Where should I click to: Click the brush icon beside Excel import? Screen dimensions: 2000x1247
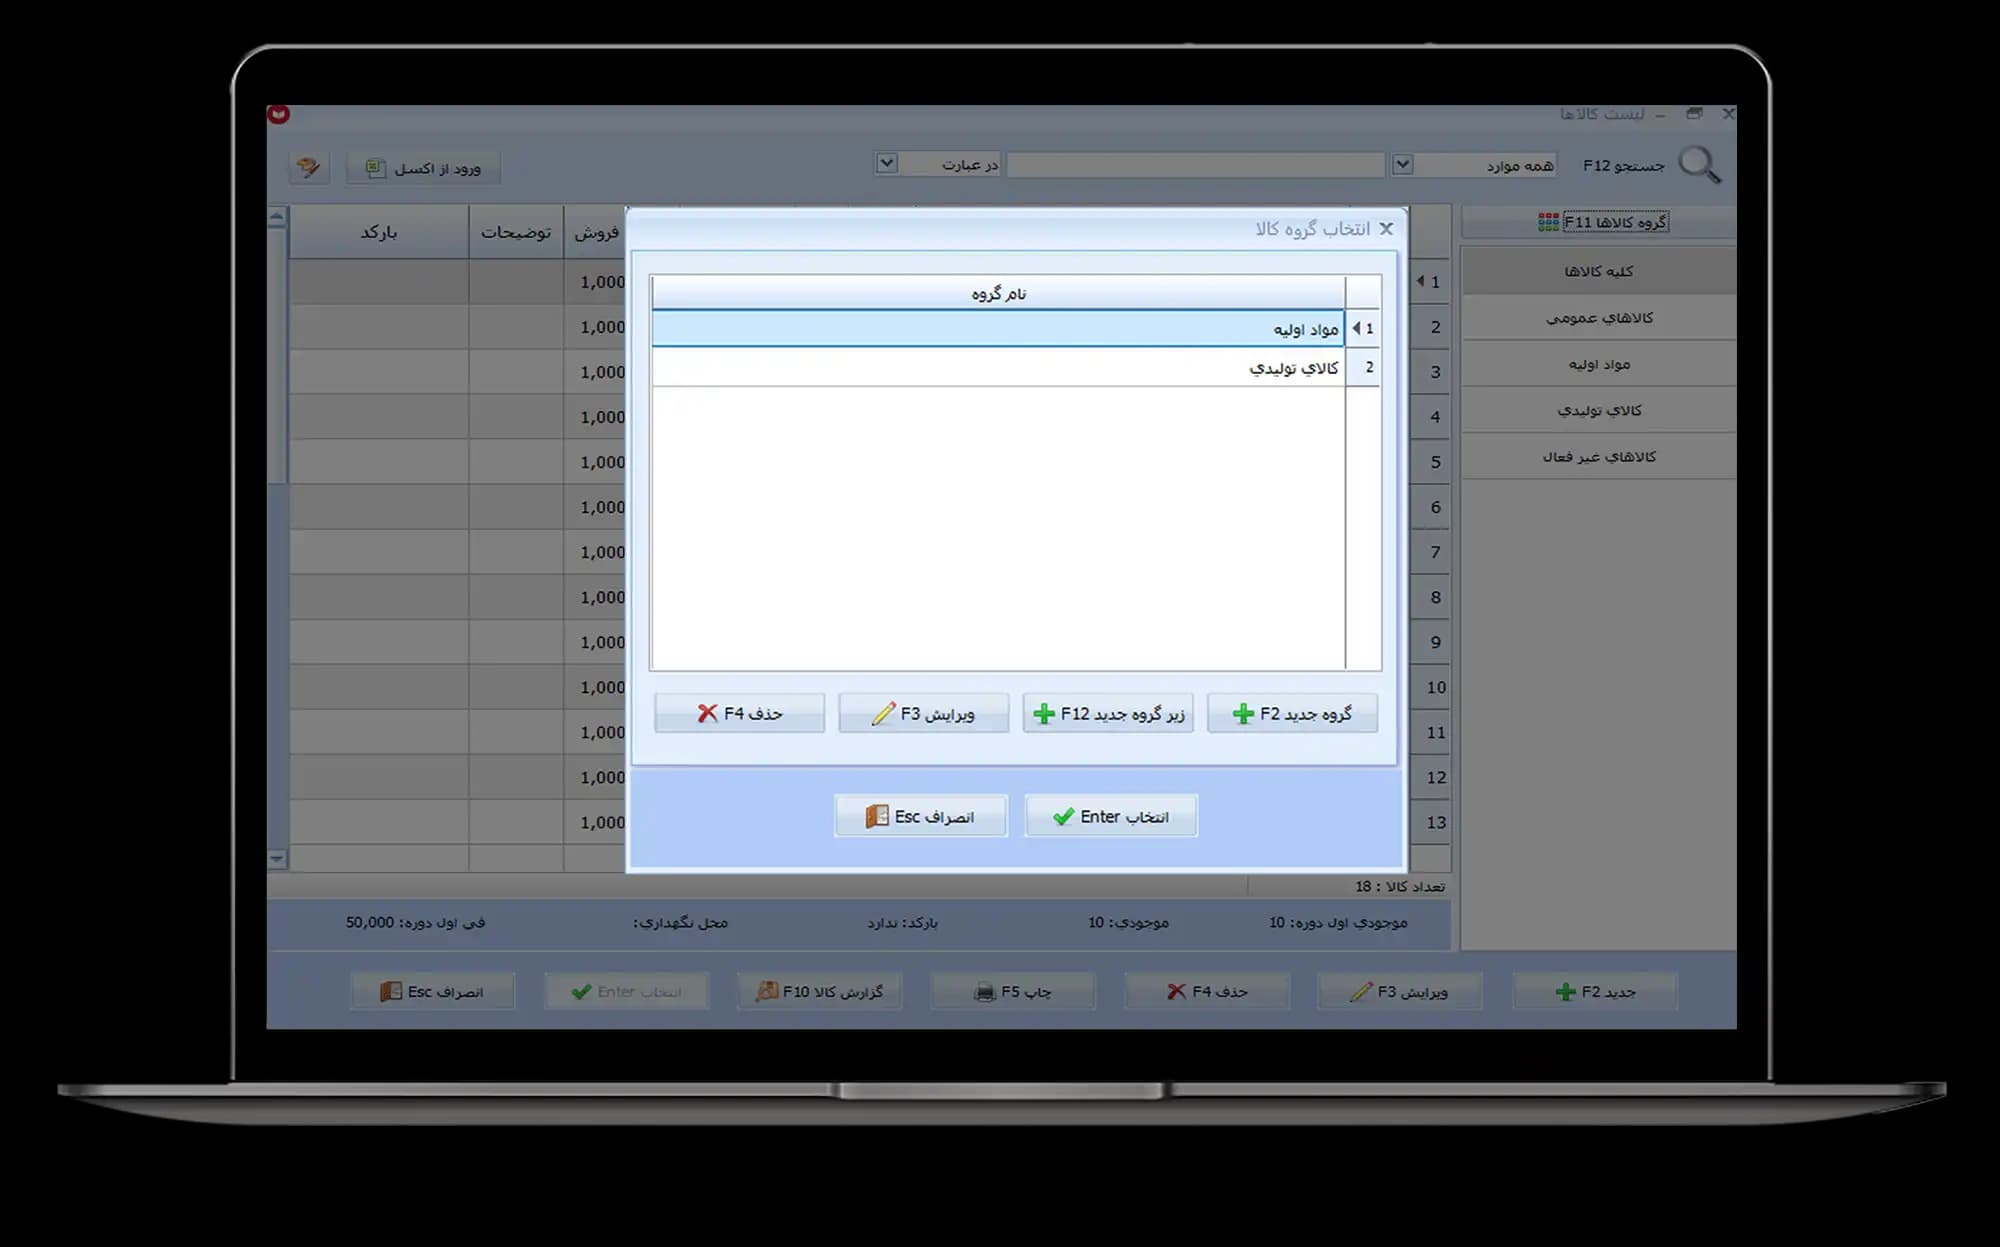point(308,167)
